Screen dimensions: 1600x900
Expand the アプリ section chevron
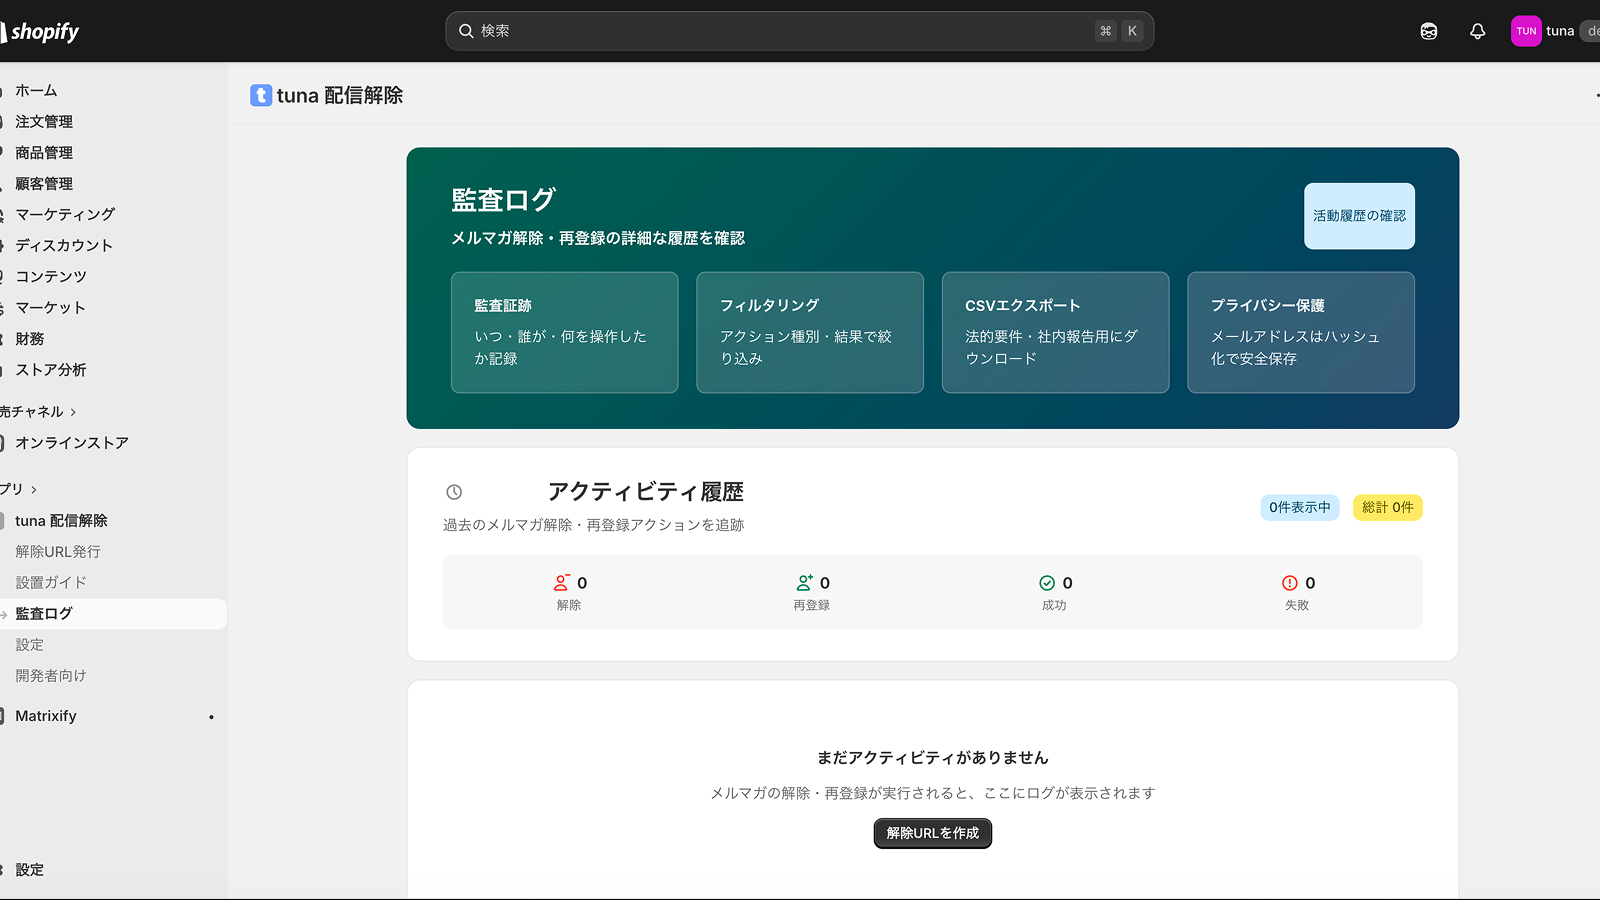34,490
